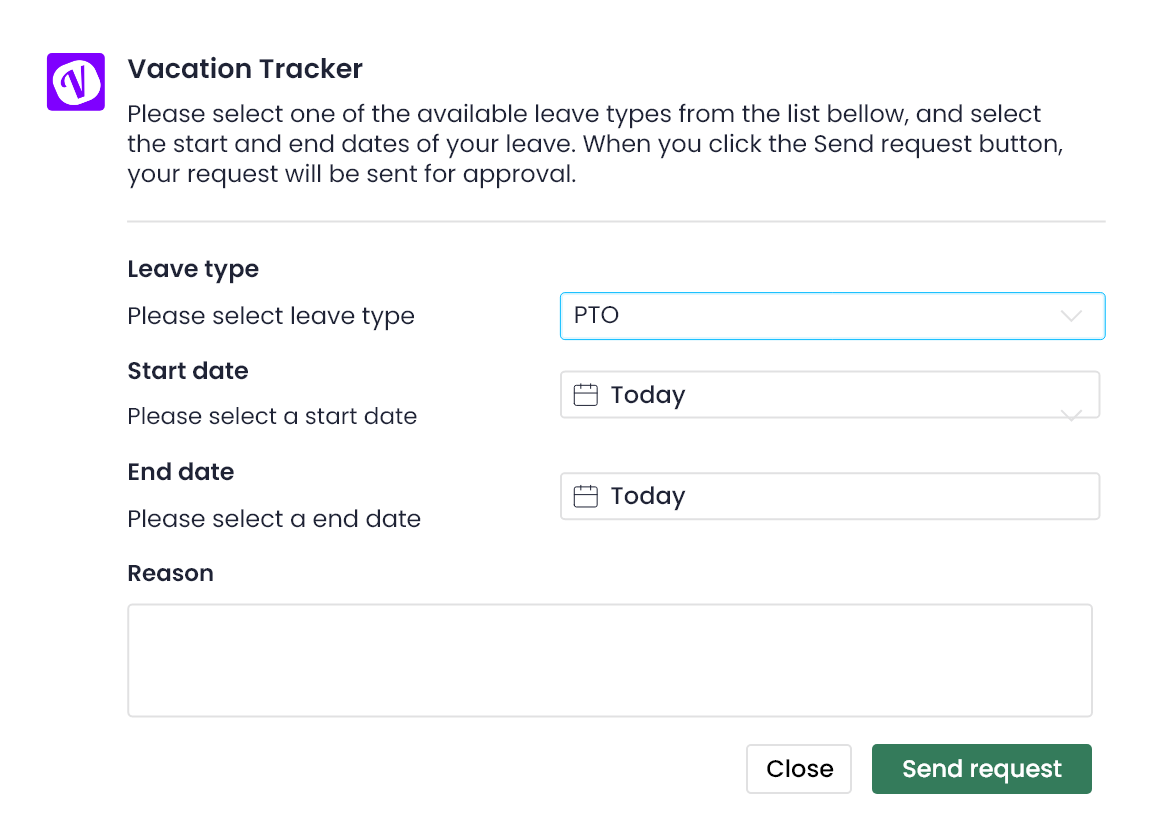Click the Close button
The image size is (1160, 828).
(x=799, y=769)
